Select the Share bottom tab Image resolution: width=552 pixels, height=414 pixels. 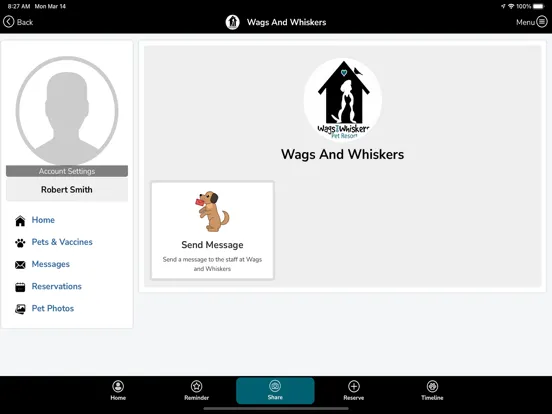pos(275,391)
